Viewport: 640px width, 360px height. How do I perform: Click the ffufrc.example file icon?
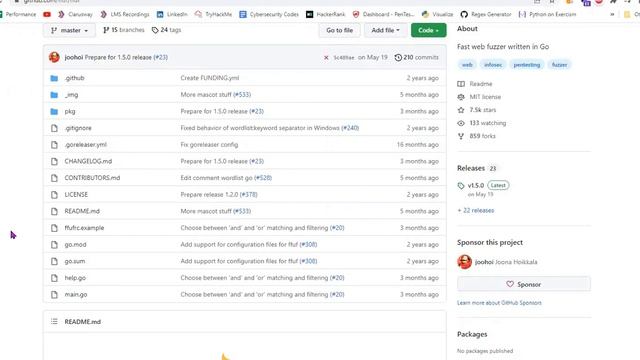(54, 228)
